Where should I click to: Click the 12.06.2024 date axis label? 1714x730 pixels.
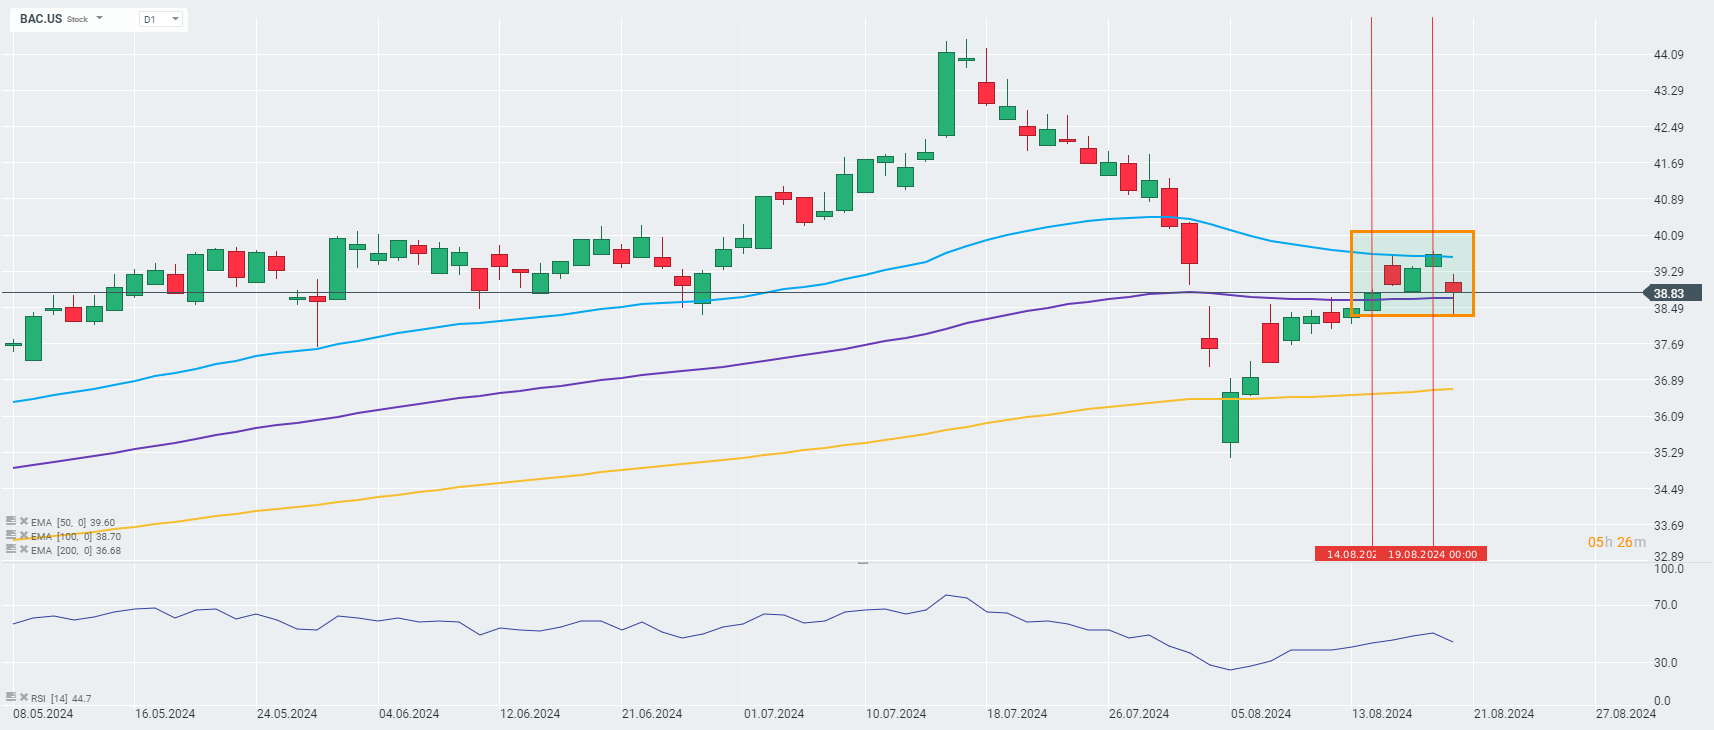[530, 714]
